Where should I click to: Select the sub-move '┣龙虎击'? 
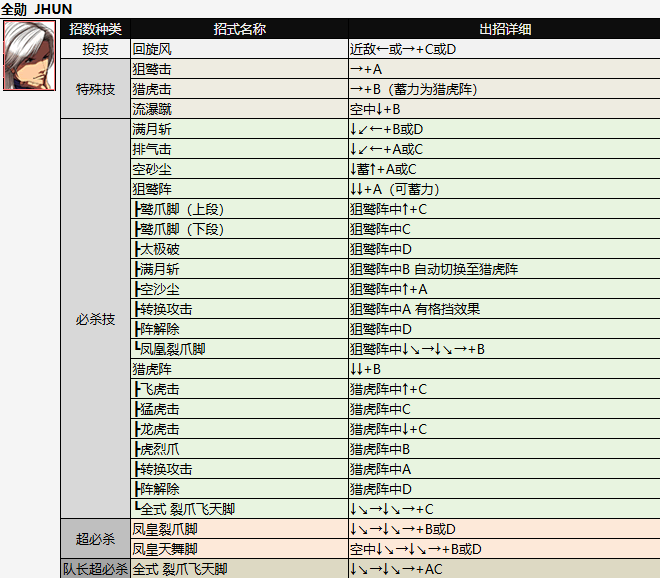(x=157, y=429)
